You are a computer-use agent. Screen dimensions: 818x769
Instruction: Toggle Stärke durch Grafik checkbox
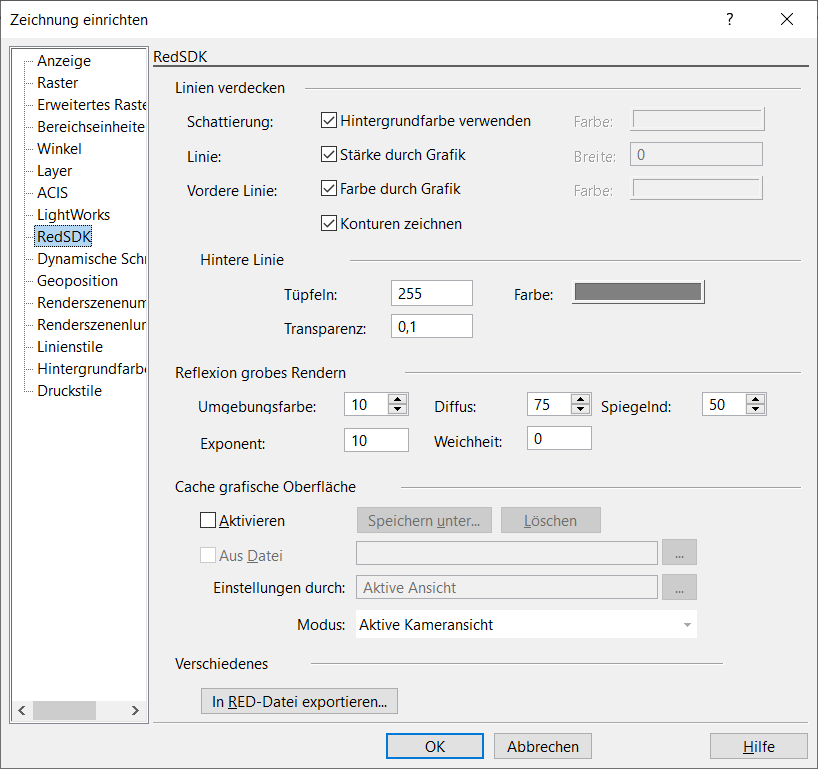point(329,154)
